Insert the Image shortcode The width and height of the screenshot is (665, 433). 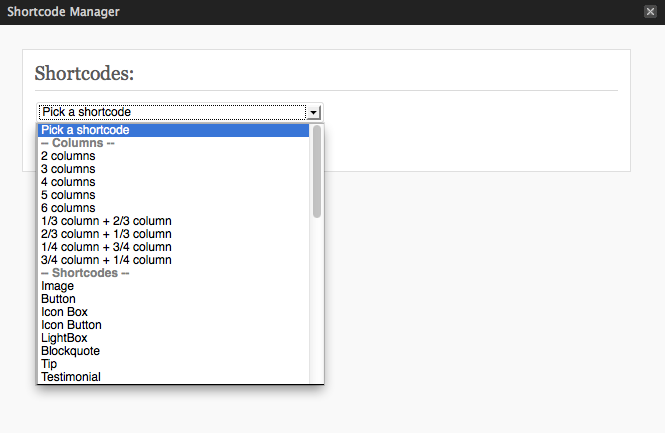[173, 286]
